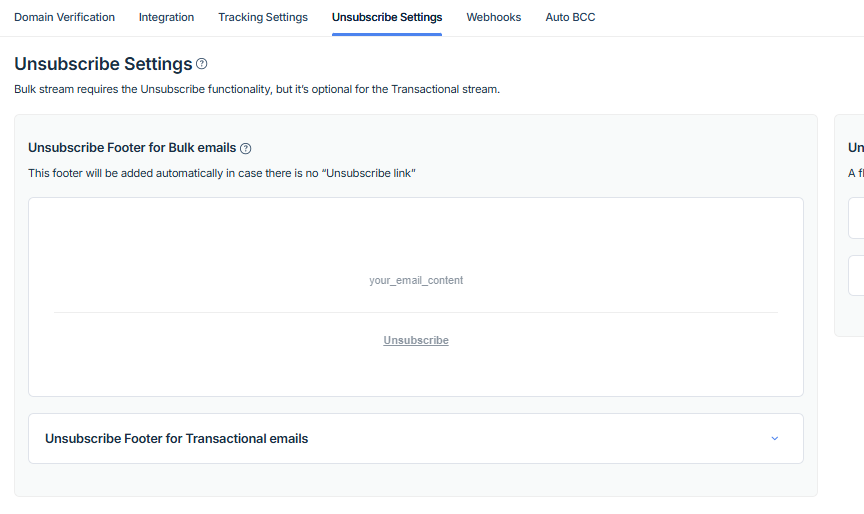This screenshot has height=514, width=864.
Task: Click the Unsubscribe Footer for Bulk emails heading
Action: coord(132,148)
